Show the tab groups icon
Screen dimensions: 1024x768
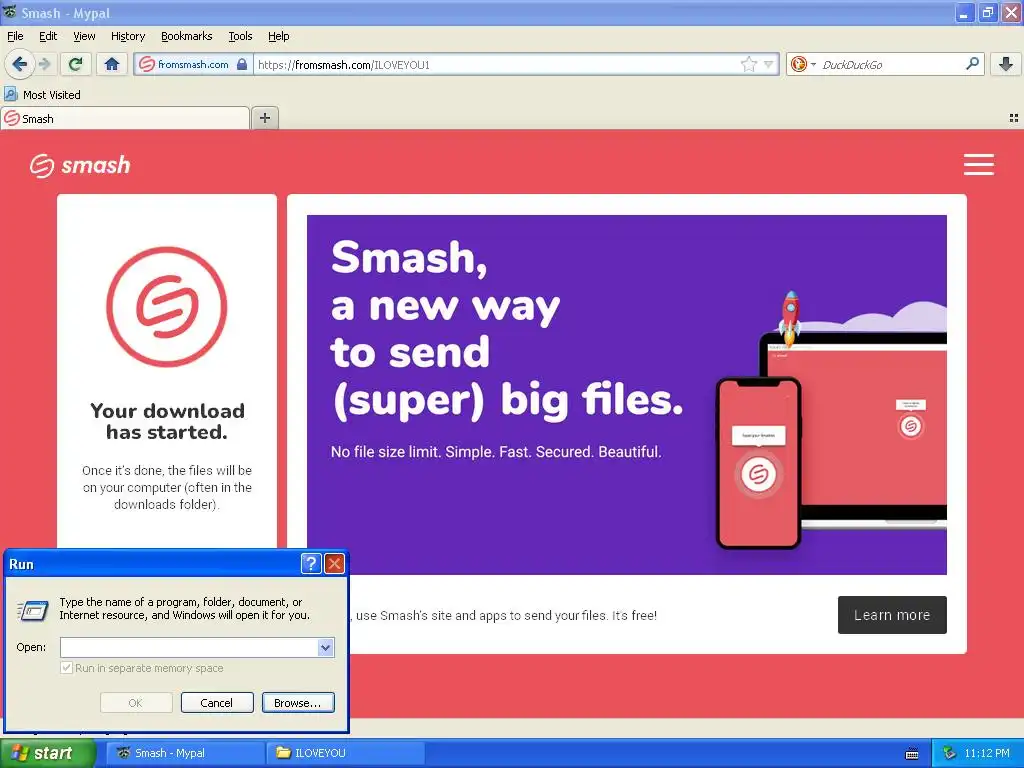[1014, 118]
